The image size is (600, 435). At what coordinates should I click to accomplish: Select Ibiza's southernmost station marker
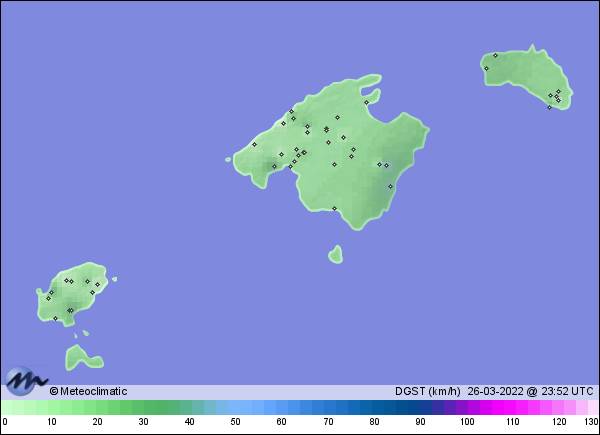[55, 318]
